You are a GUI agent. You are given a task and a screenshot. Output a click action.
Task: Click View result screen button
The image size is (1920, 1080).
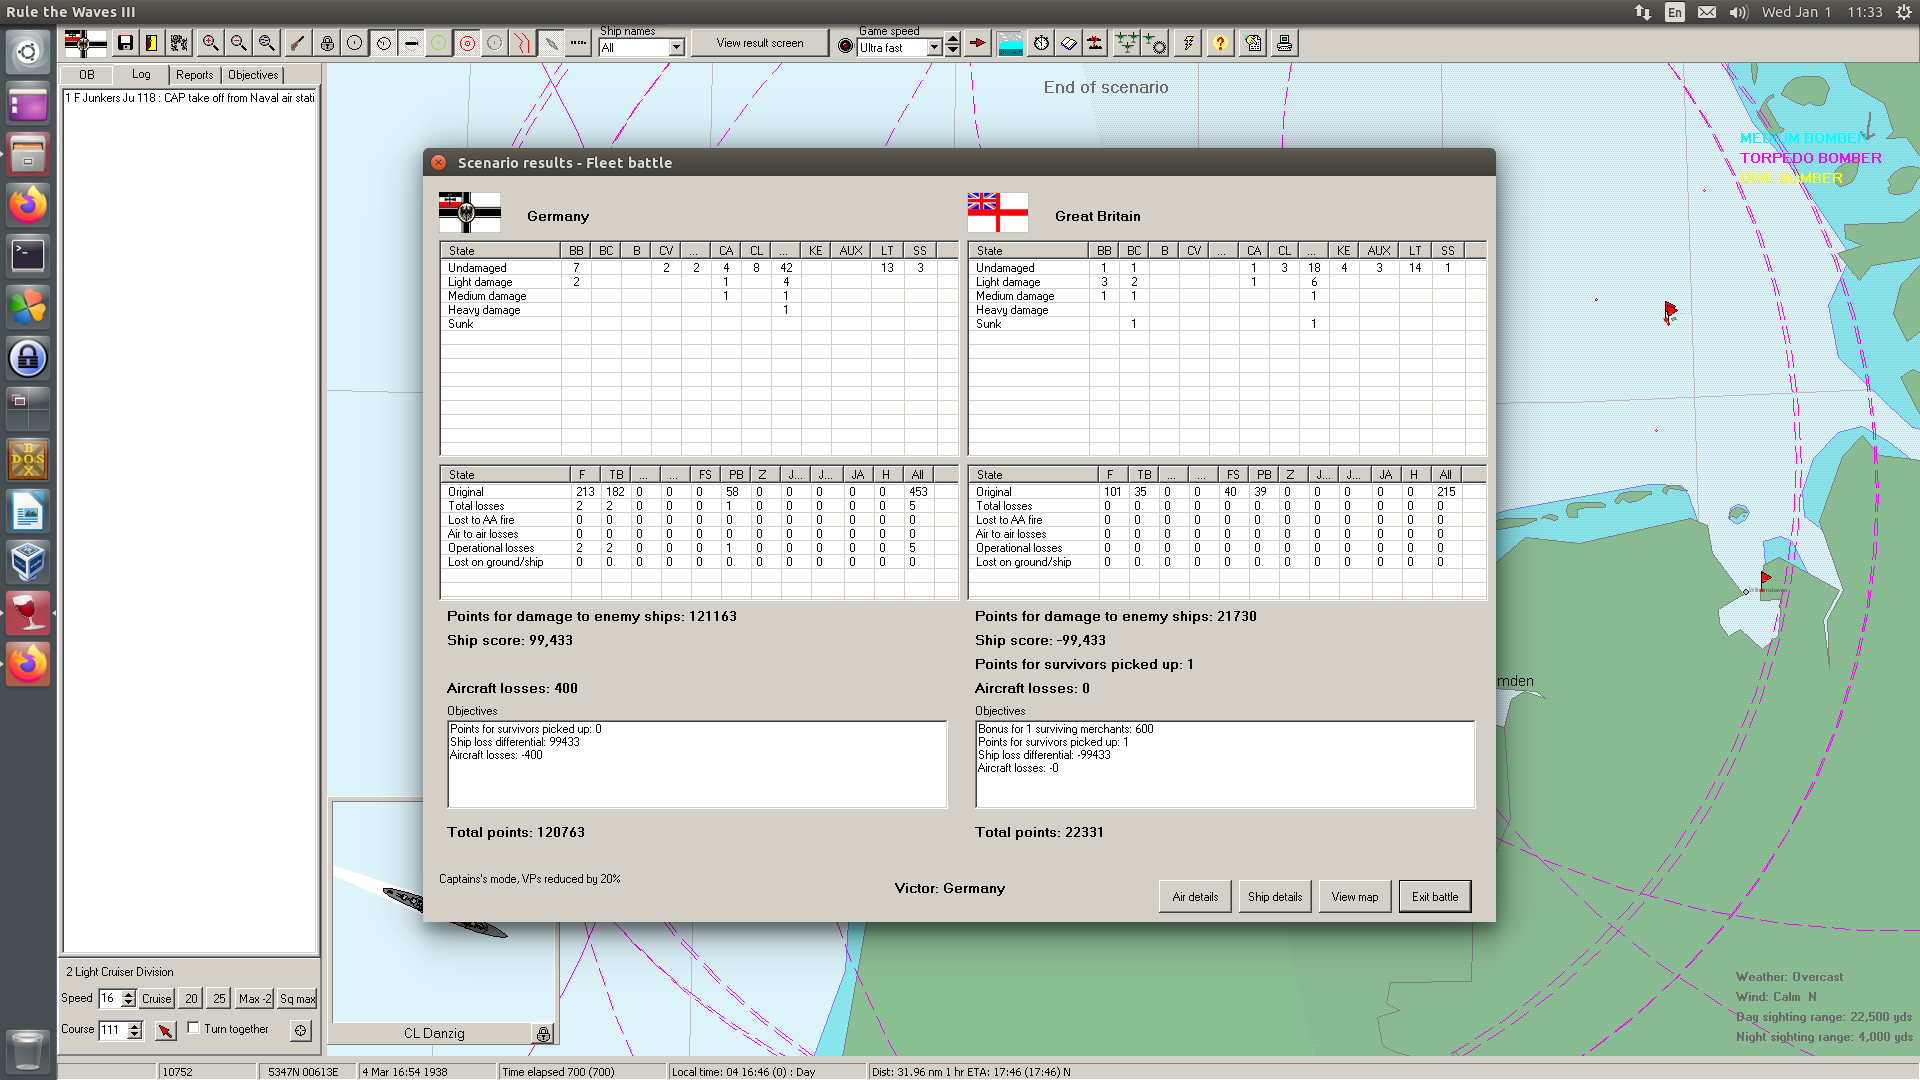click(760, 43)
